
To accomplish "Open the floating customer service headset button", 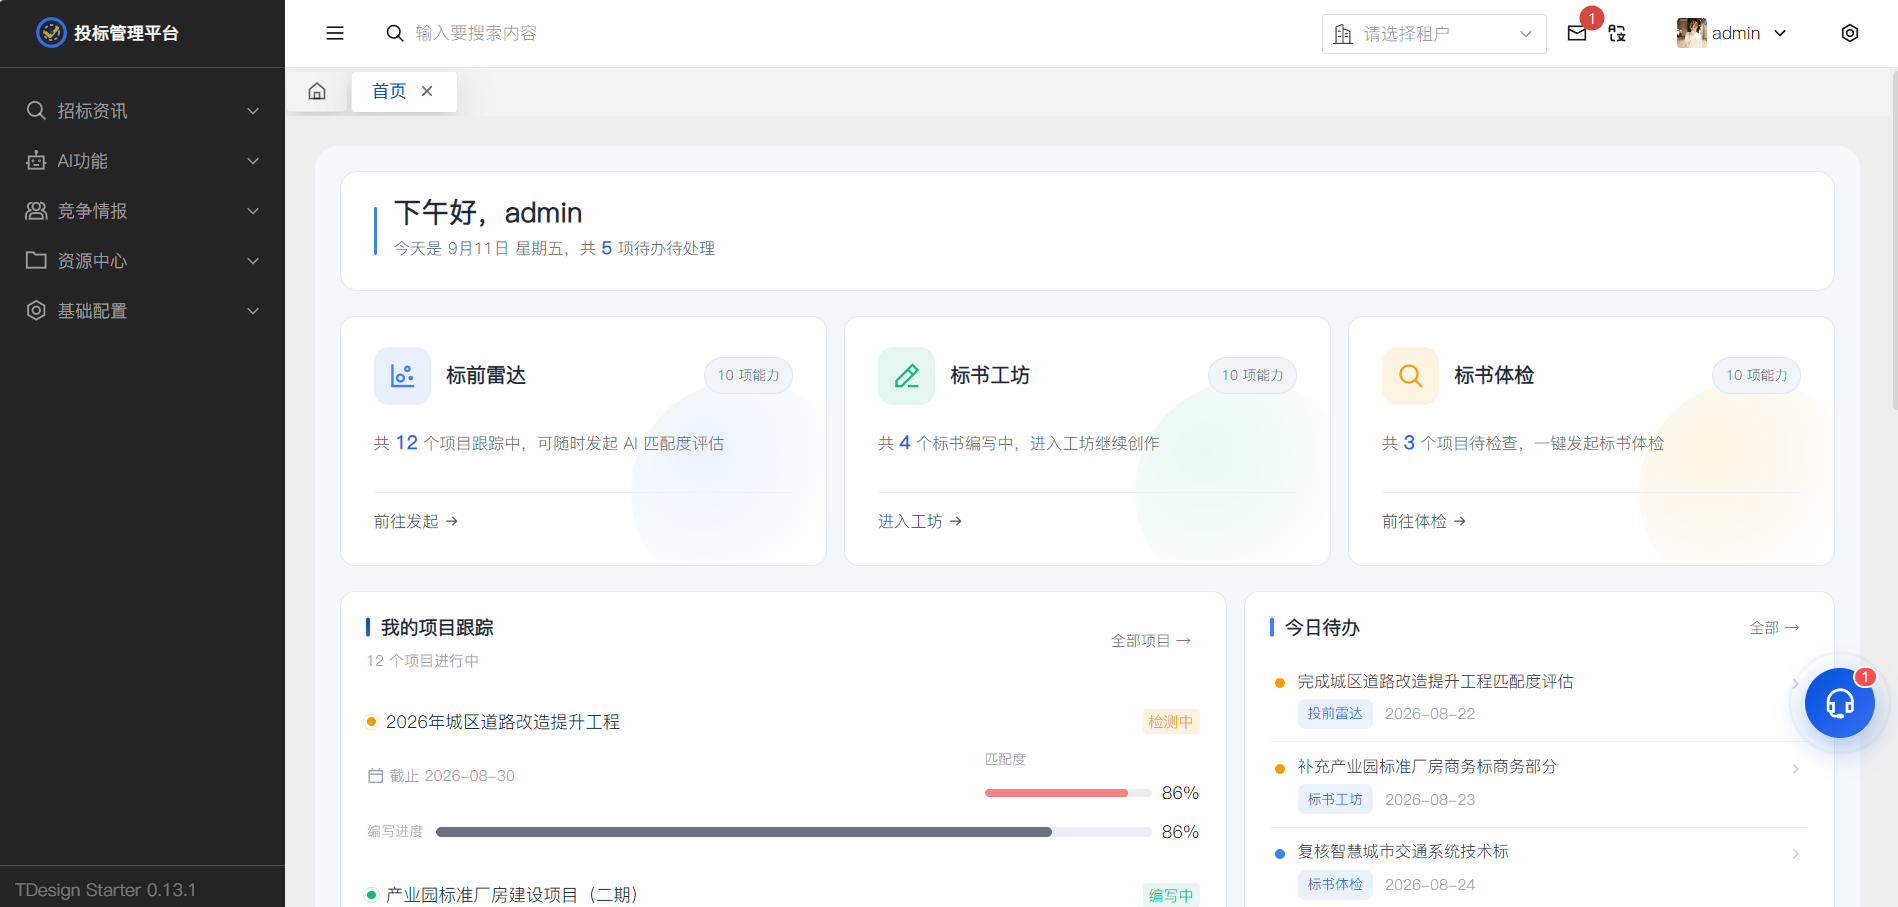I will 1840,703.
